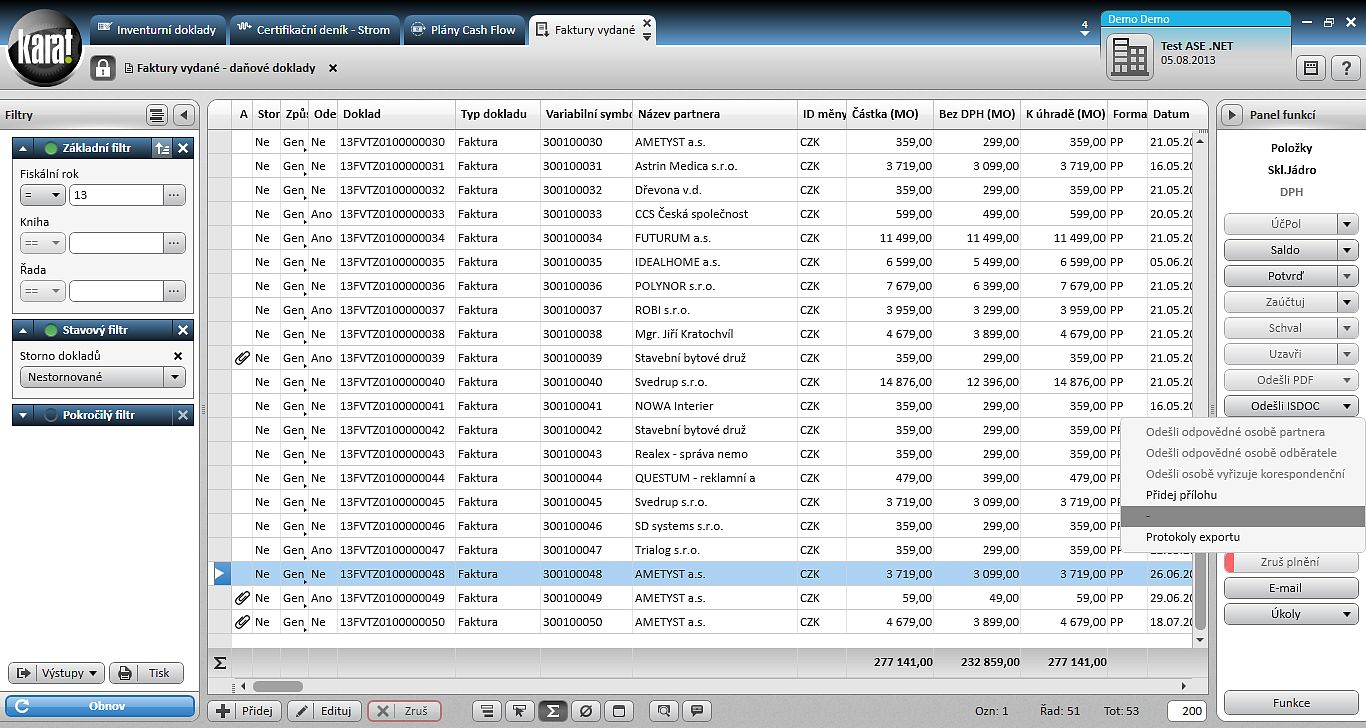Click the magnifier search icon in toolbar

point(662,711)
